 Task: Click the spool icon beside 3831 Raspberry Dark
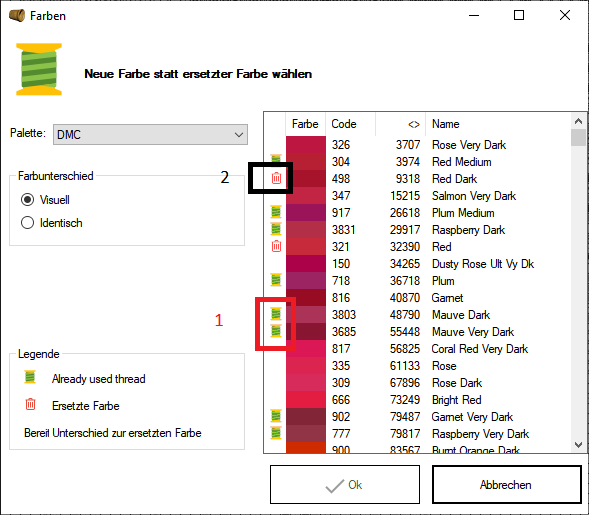pyautogui.click(x=276, y=229)
